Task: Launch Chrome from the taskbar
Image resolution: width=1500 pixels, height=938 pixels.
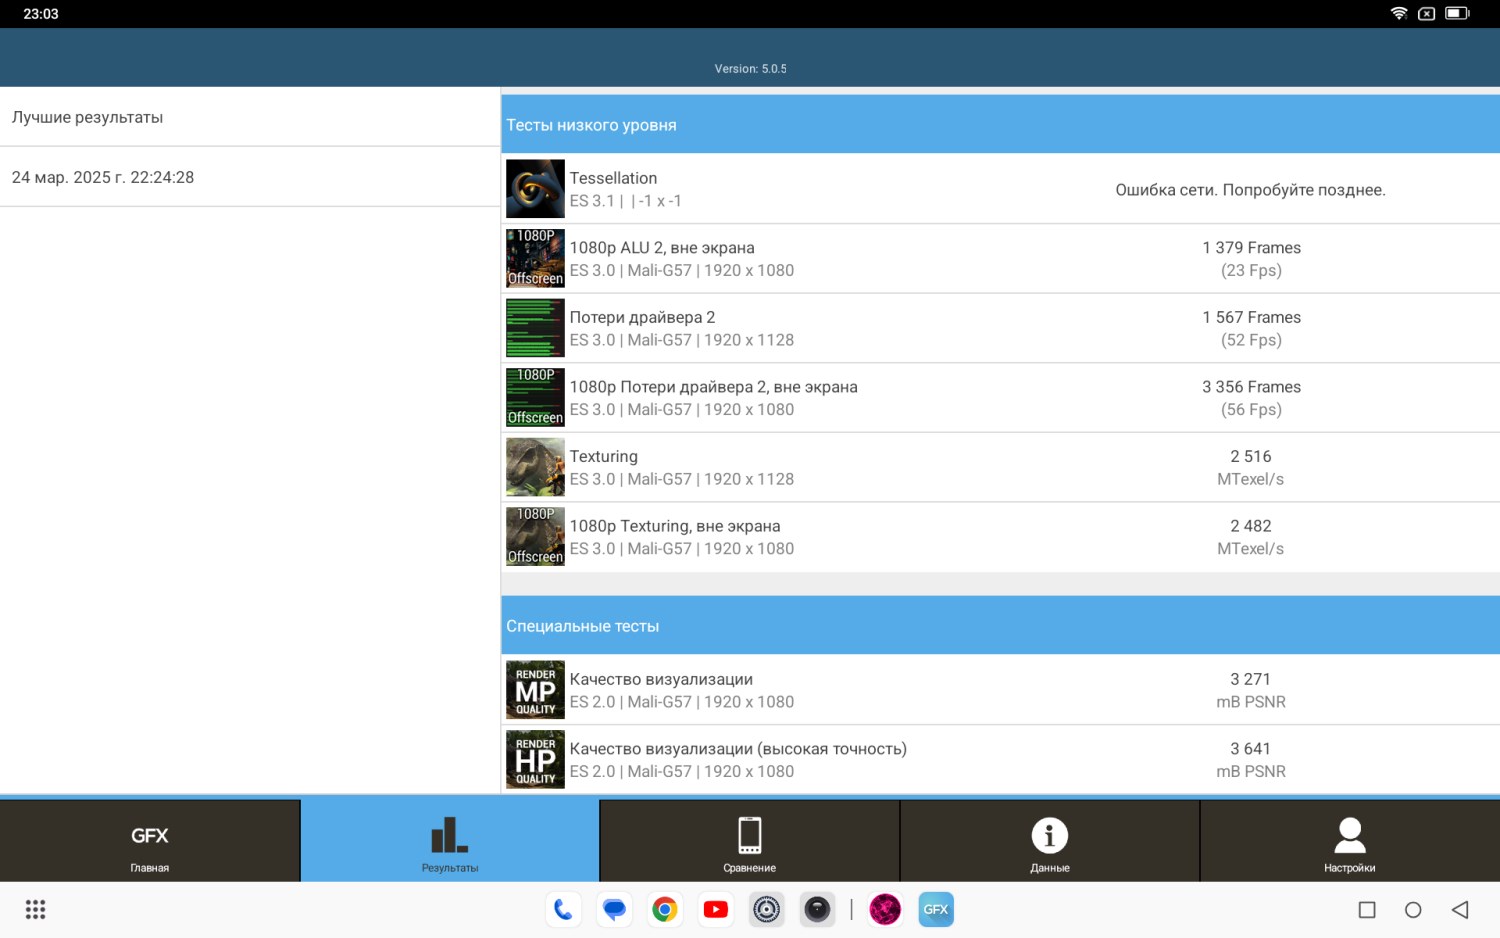Action: (x=665, y=910)
